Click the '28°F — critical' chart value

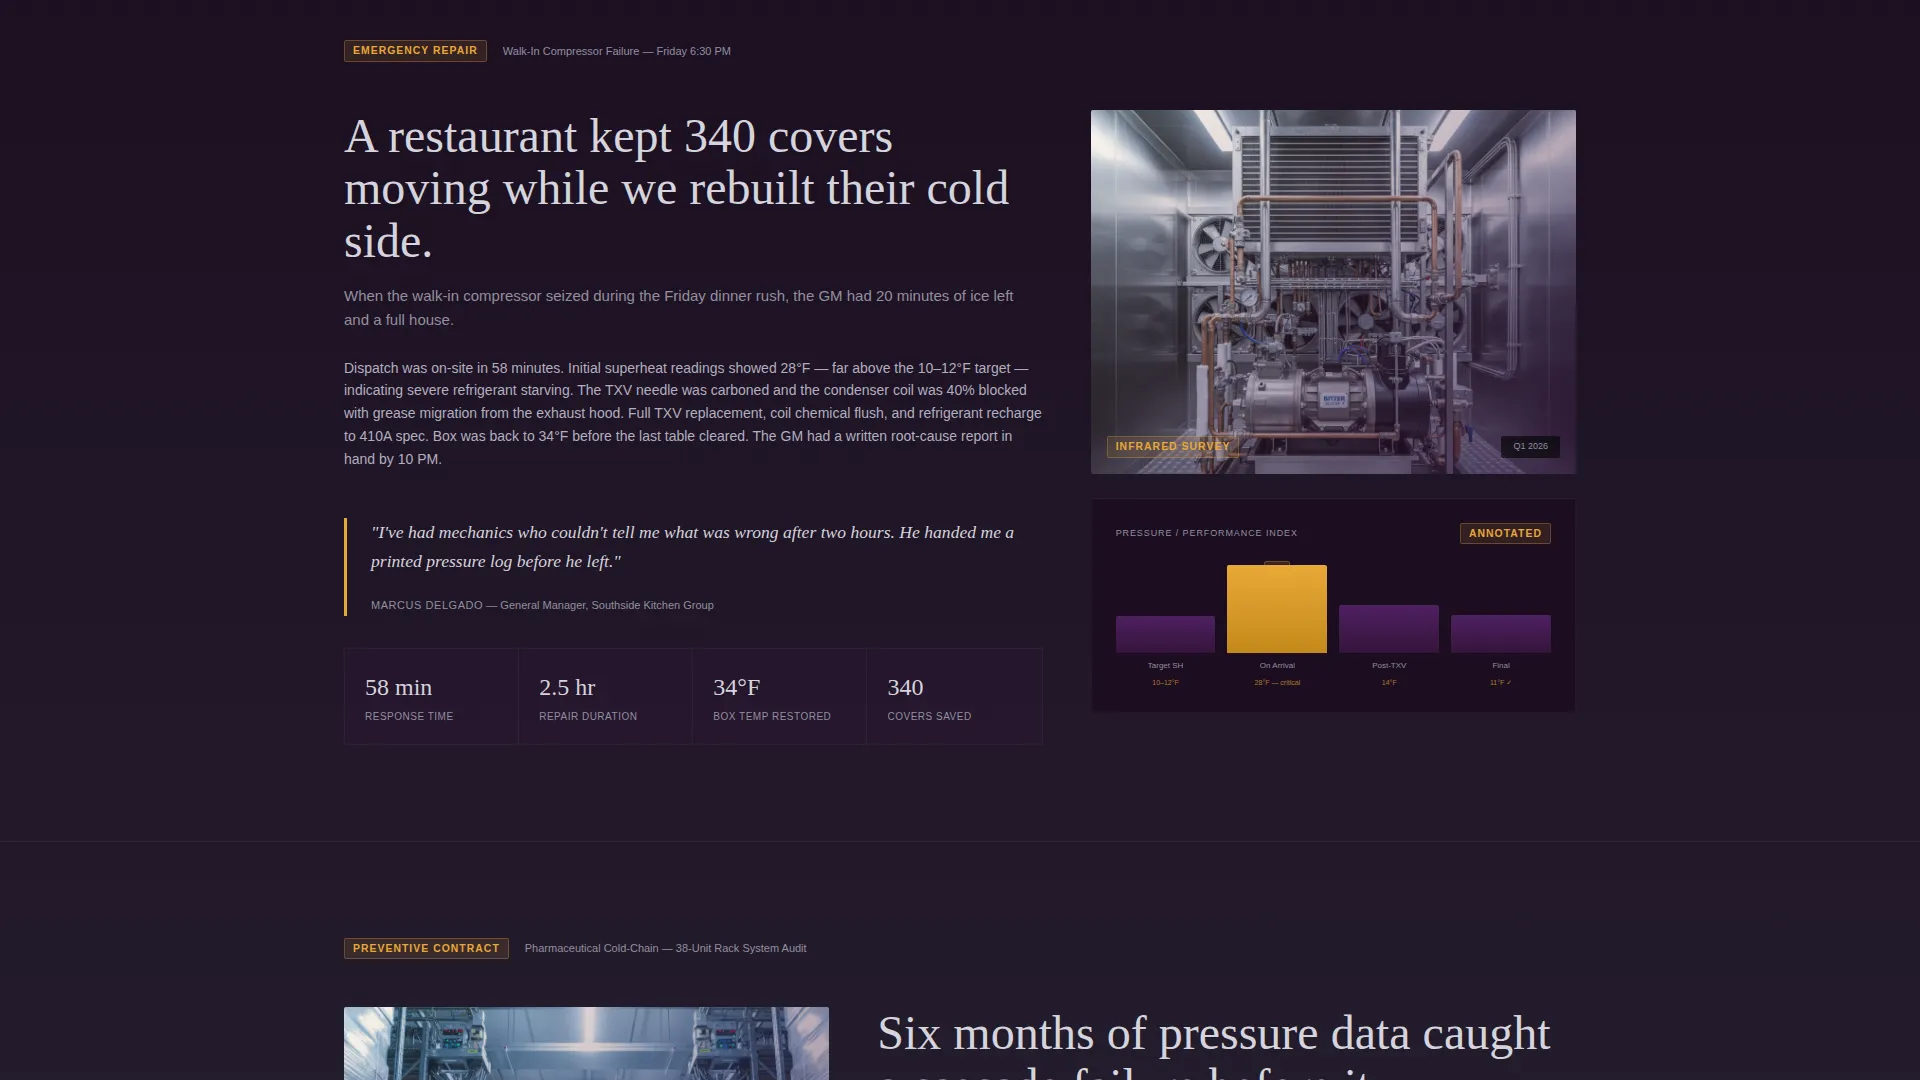(x=1277, y=683)
